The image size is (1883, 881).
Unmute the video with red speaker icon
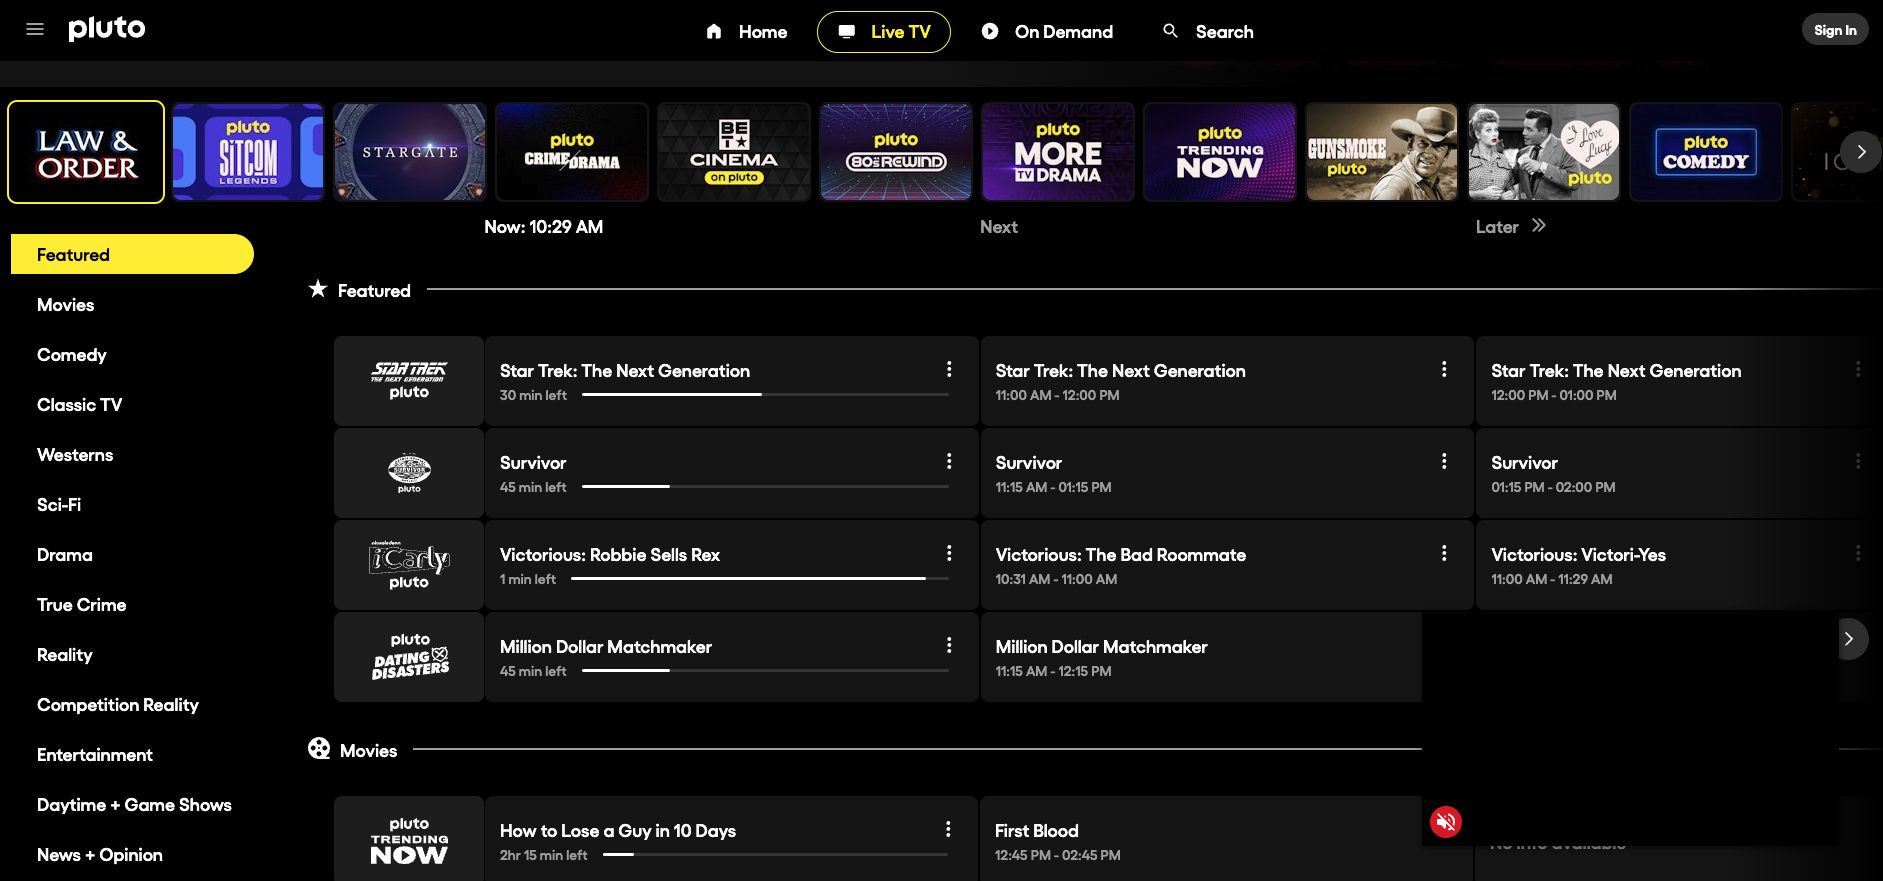click(x=1445, y=822)
